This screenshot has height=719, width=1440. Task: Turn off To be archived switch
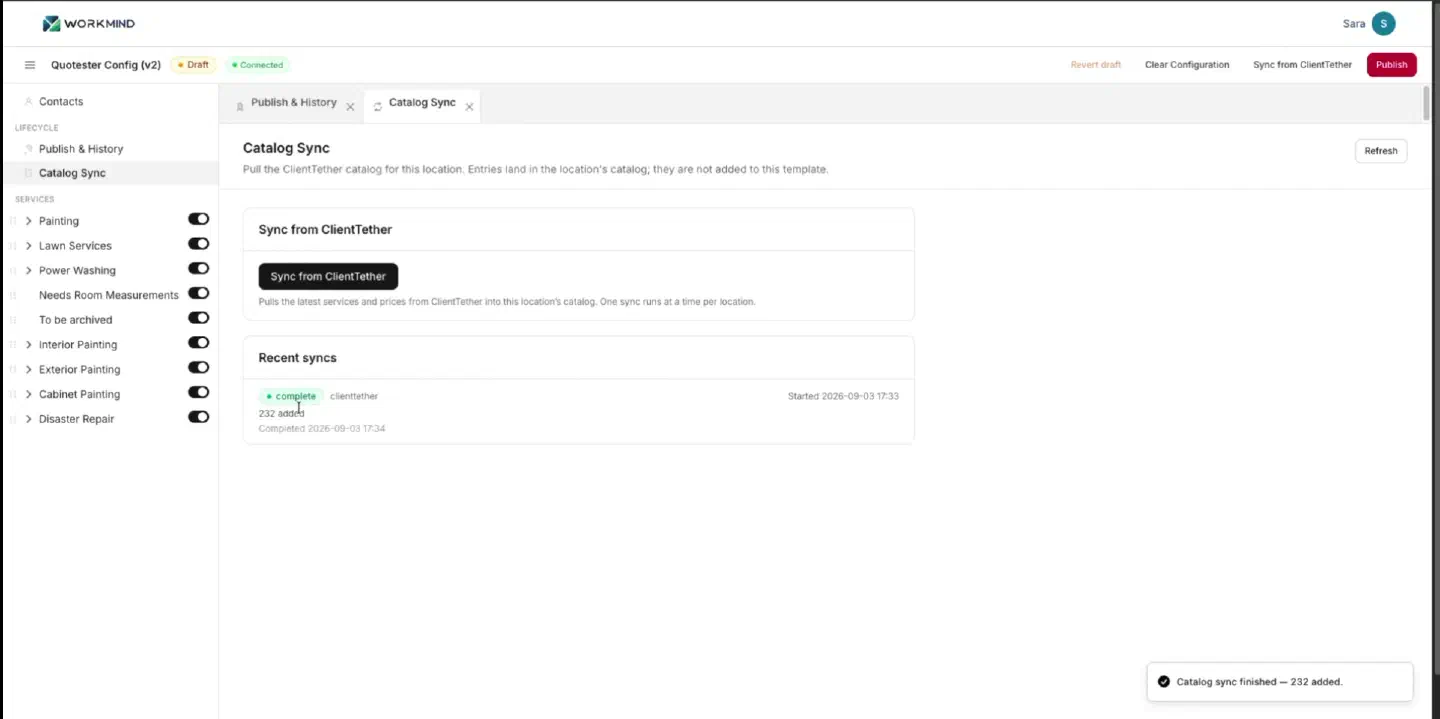[199, 318]
